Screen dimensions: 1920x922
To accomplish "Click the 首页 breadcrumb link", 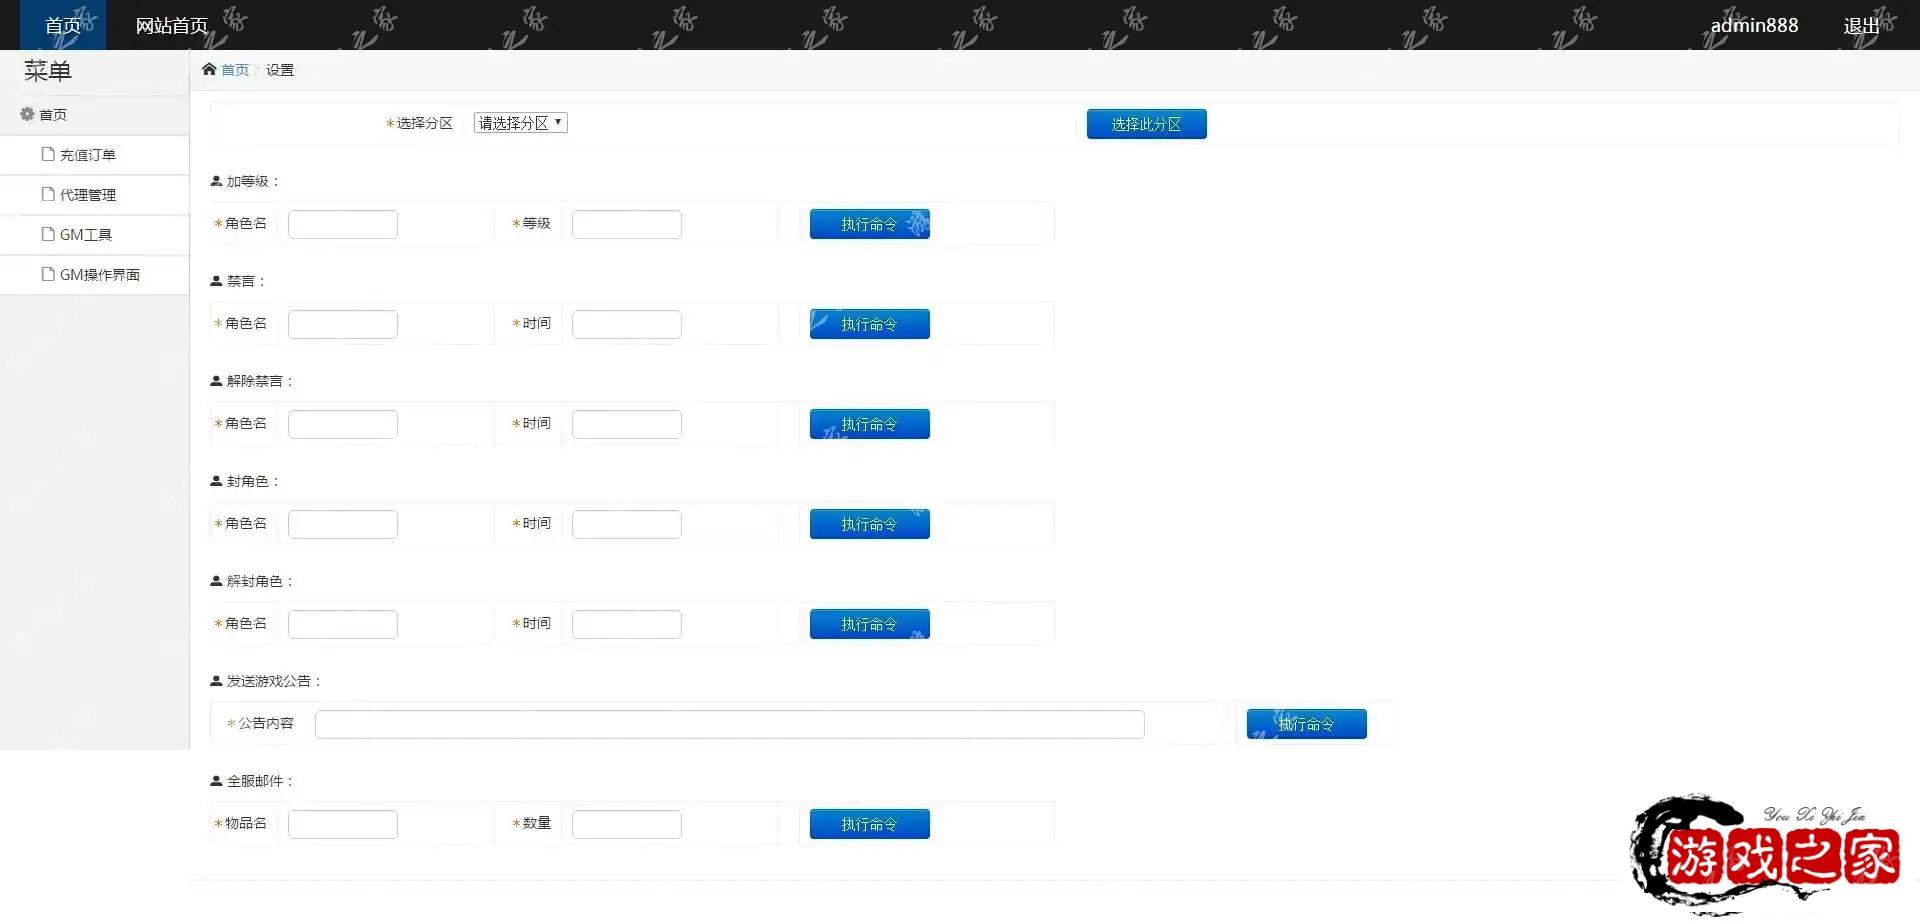I will click(235, 70).
